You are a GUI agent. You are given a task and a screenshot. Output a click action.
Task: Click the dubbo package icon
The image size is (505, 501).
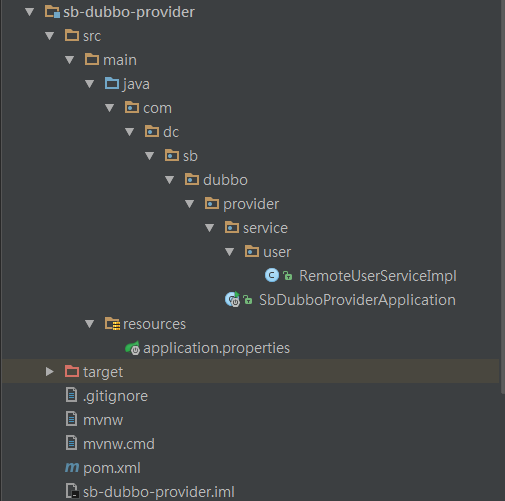(x=192, y=179)
